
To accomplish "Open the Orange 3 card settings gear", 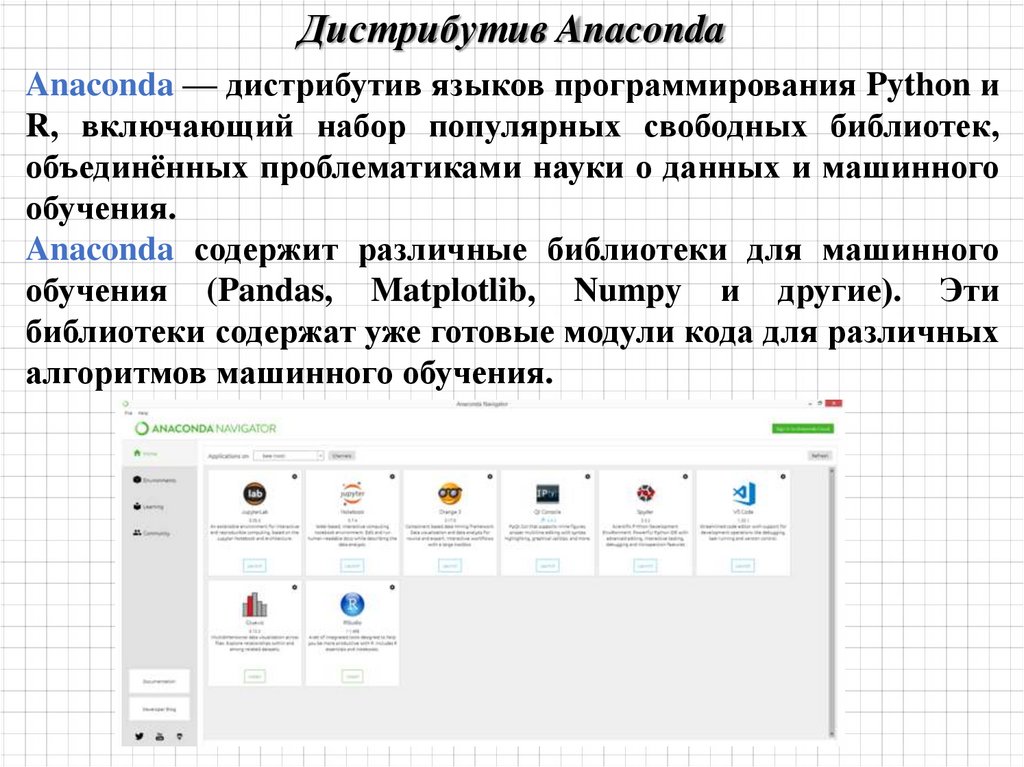I will click(x=490, y=476).
